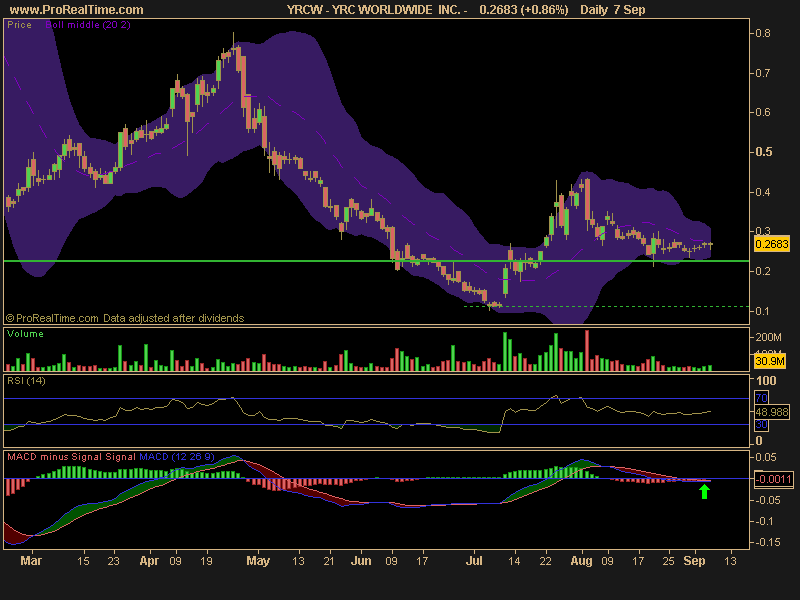The width and height of the screenshot is (800, 600).
Task: Click the yellow 0.2683 price tag
Action: pyautogui.click(x=772, y=244)
